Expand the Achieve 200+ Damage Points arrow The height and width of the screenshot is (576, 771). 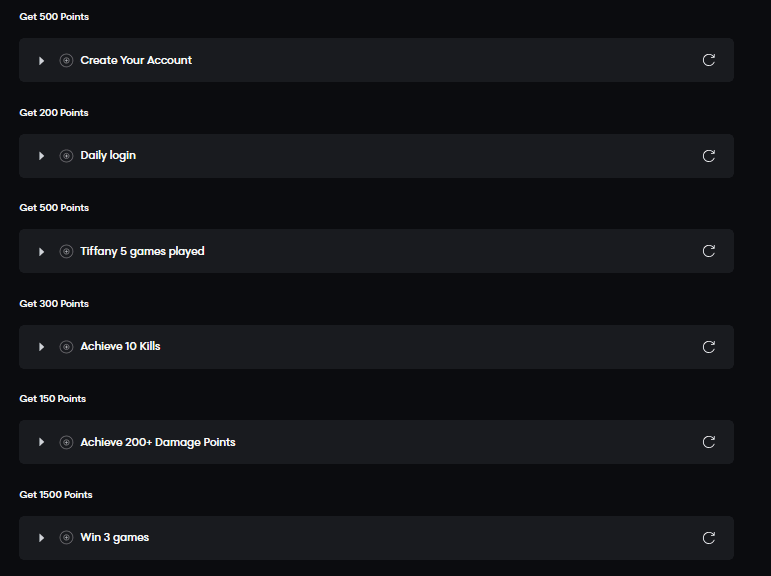42,442
